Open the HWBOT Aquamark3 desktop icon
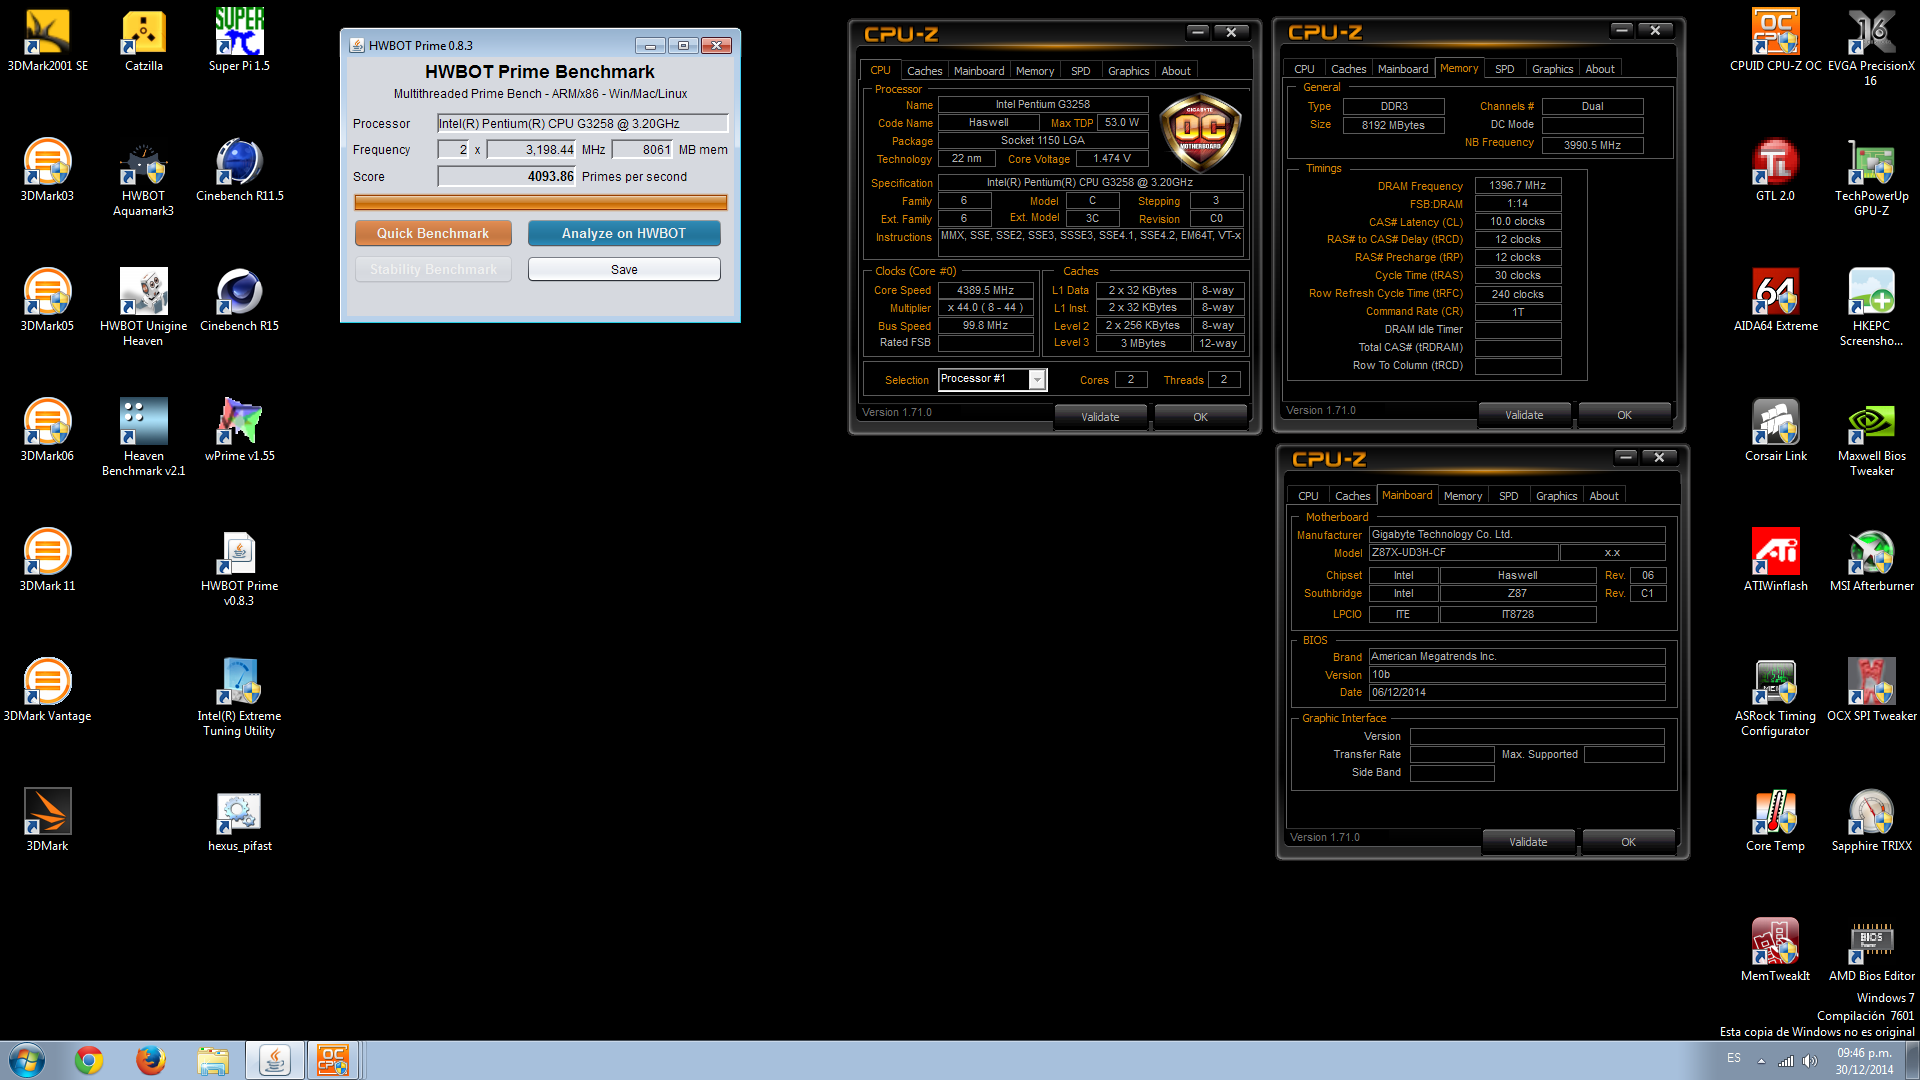Viewport: 1920px width, 1080px height. [144, 178]
